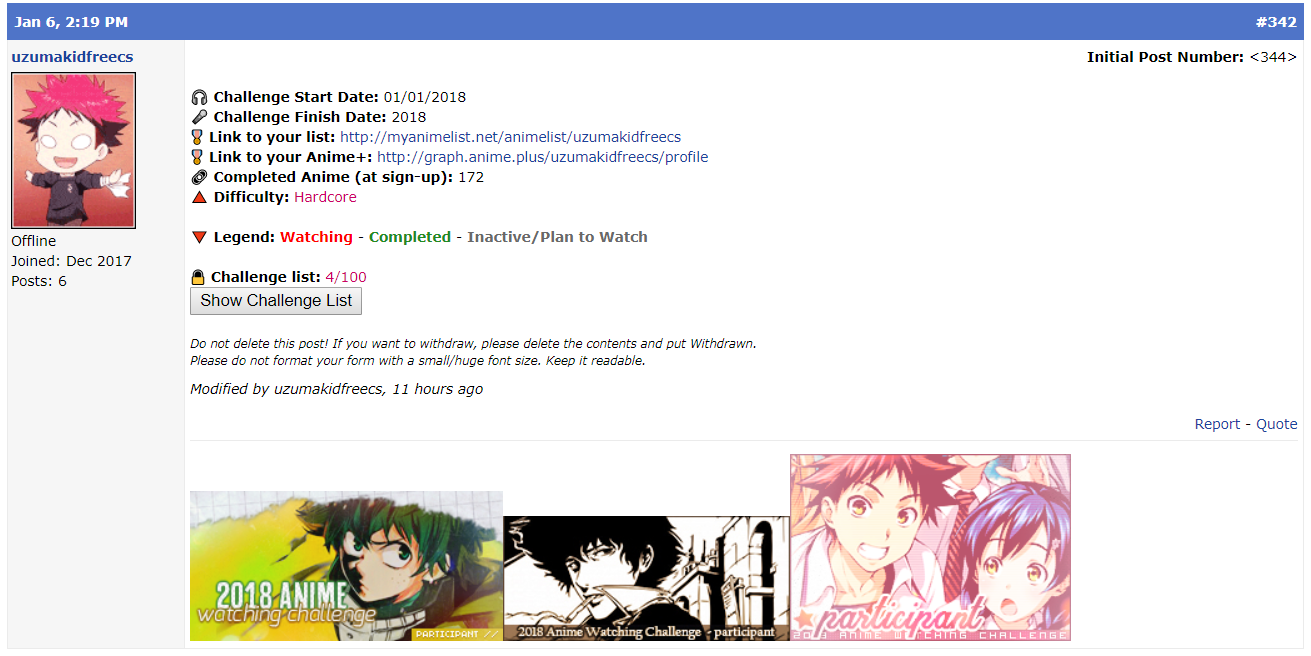Open the graph.anime.plus profile link
This screenshot has width=1311, height=656.
[x=542, y=157]
